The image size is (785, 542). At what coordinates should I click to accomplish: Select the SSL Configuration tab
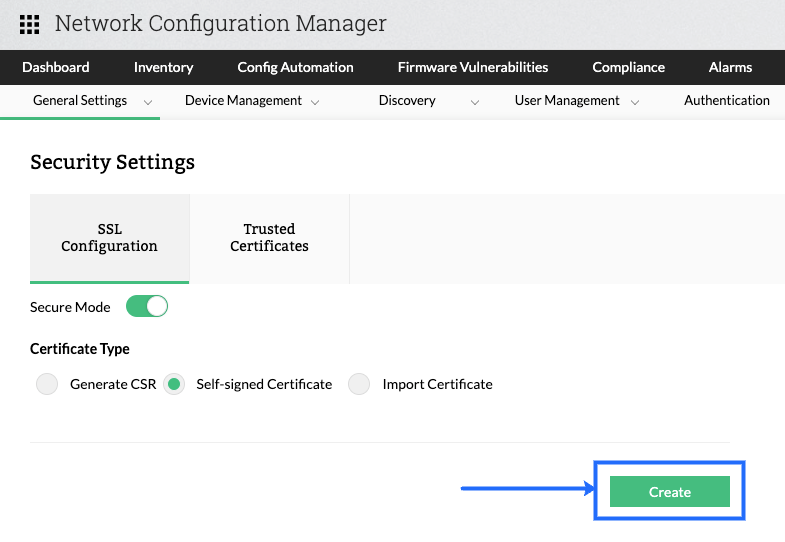[109, 238]
